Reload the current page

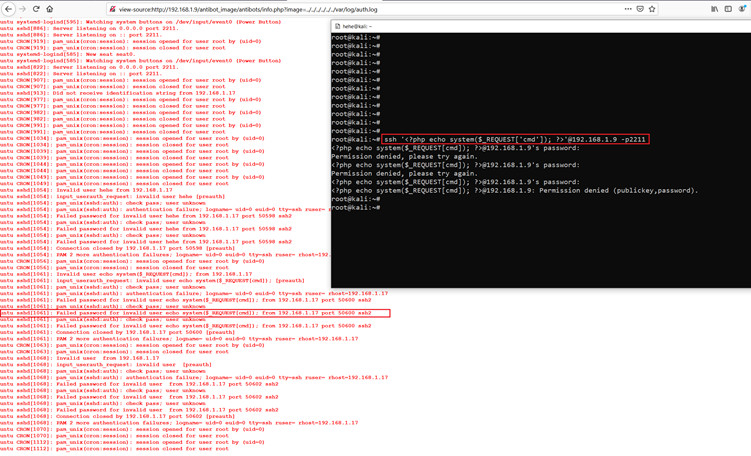(36, 9)
